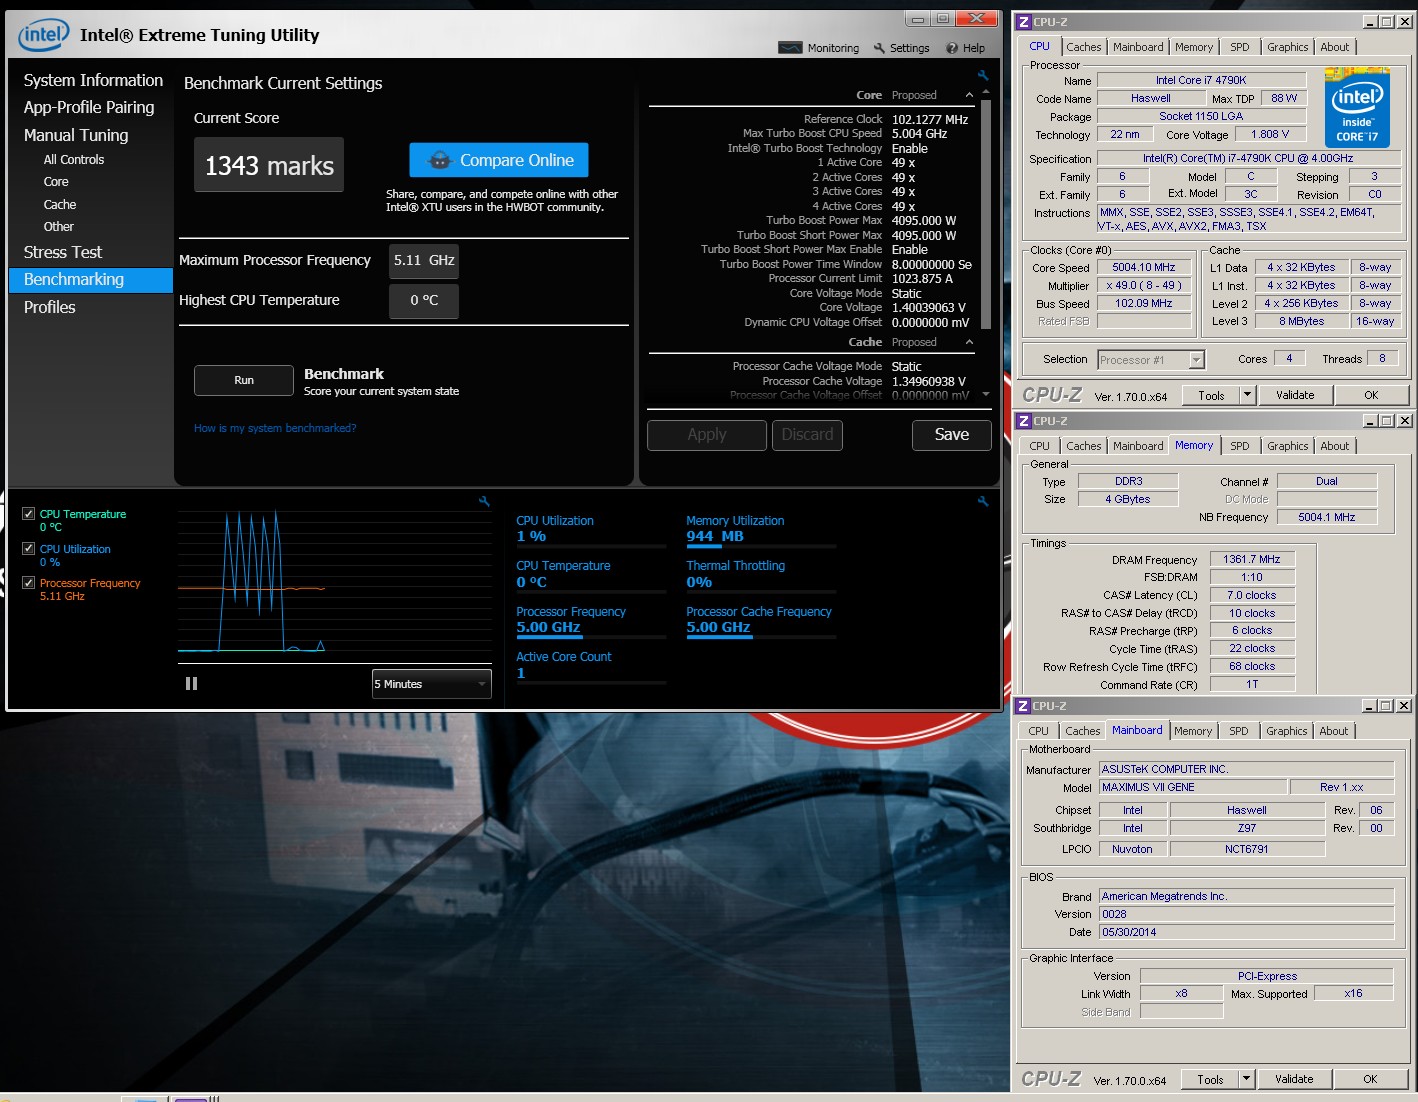Click CPU-Z Z icon in Mainboard window title

(1023, 706)
